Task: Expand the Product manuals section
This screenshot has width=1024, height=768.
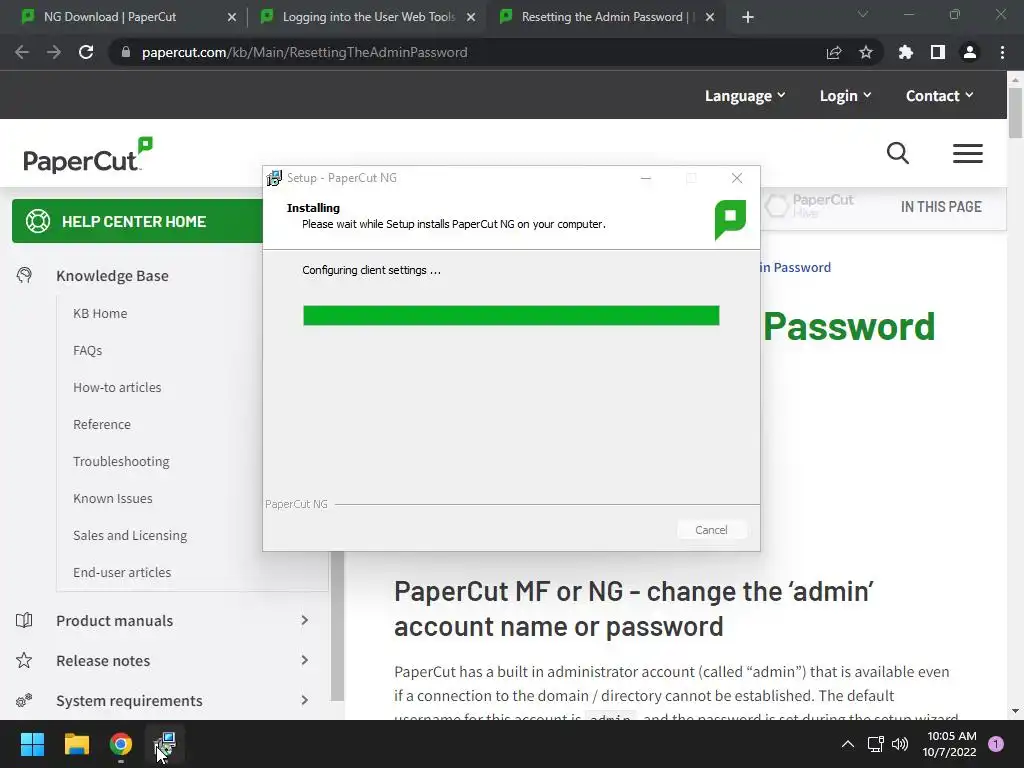Action: (x=304, y=620)
